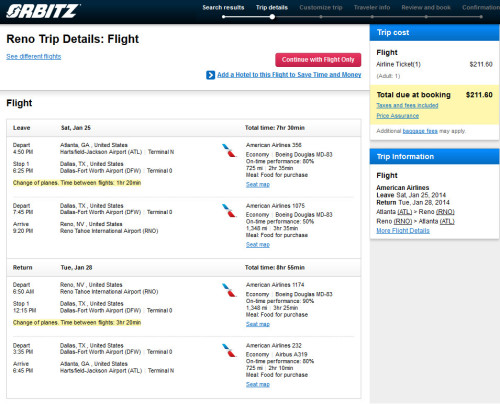Open Seat map for flight 232
Image resolution: width=500 pixels, height=404 pixels.
[258, 384]
